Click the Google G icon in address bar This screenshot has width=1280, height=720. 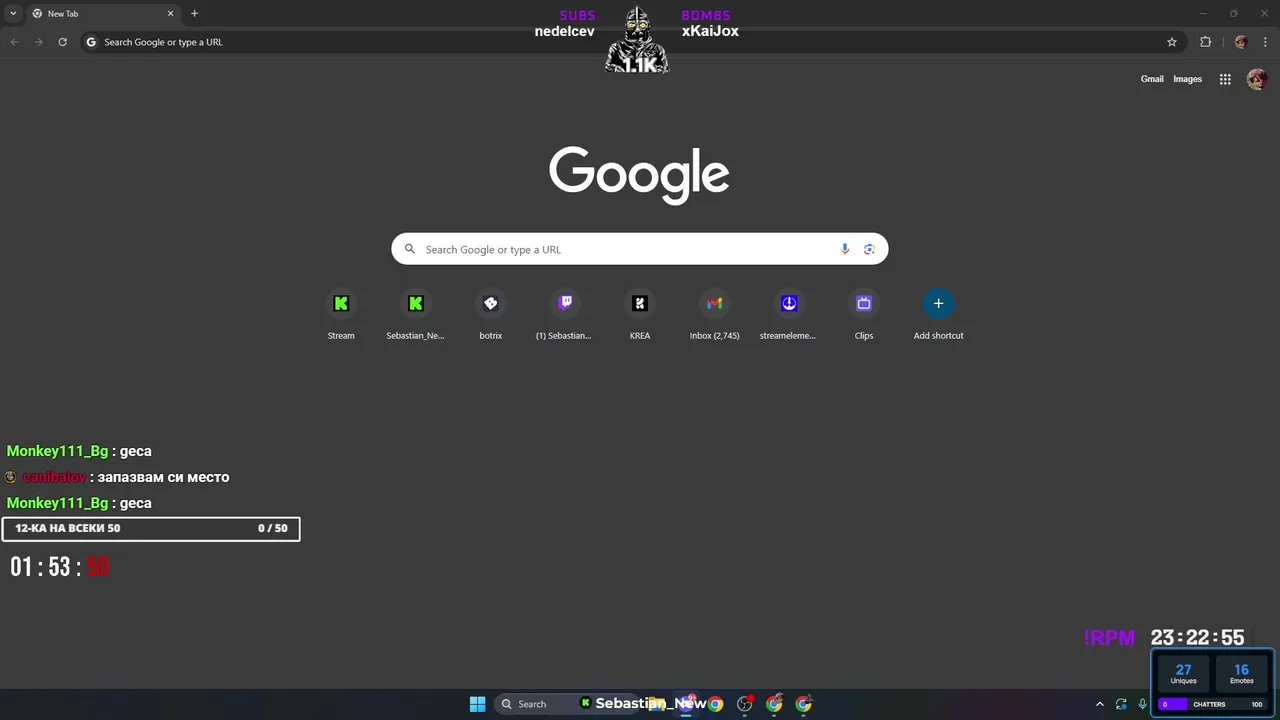(91, 42)
